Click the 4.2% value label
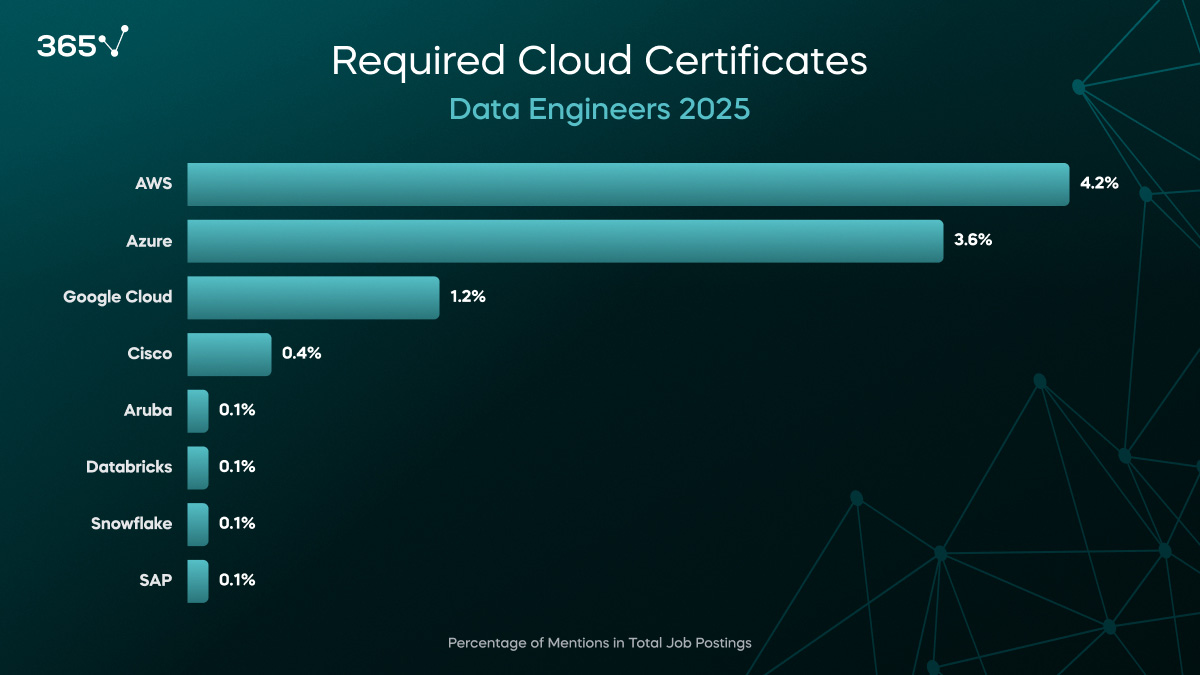1200x675 pixels. [1098, 184]
